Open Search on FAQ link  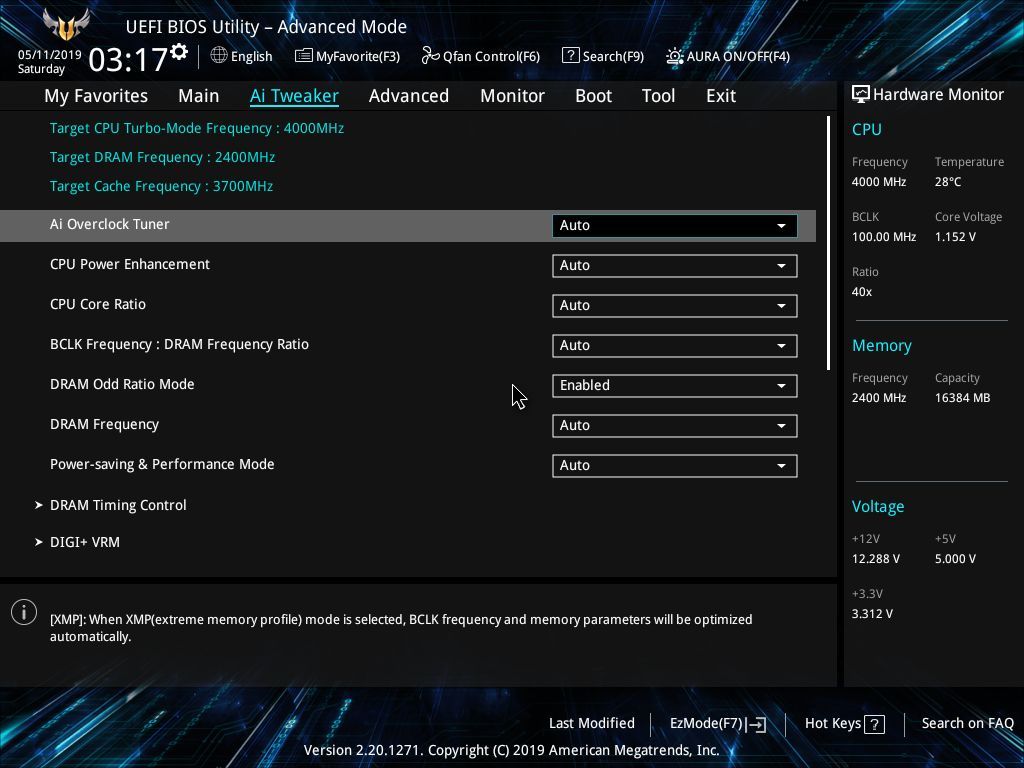(967, 723)
